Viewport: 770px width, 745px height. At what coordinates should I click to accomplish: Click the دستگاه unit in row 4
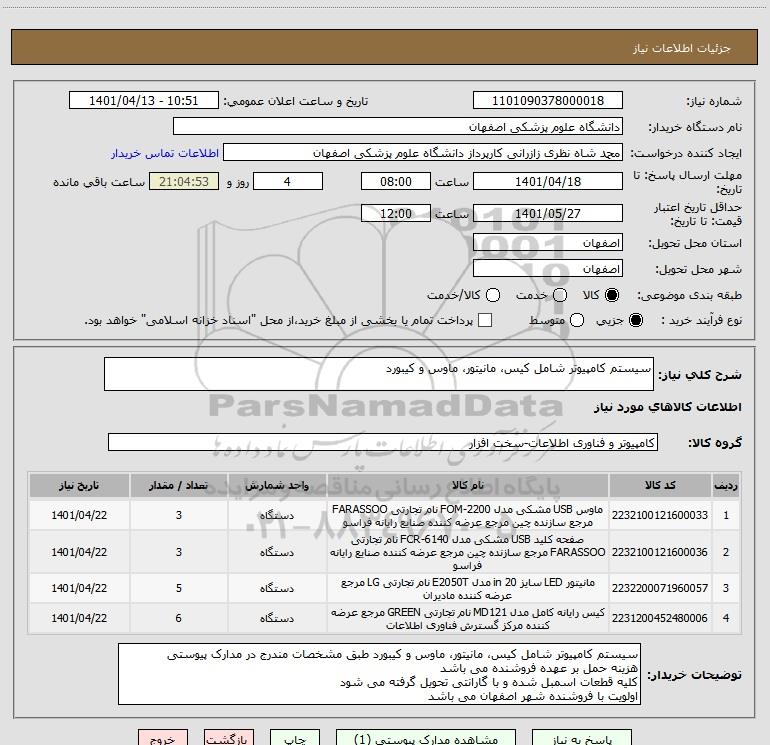(277, 618)
